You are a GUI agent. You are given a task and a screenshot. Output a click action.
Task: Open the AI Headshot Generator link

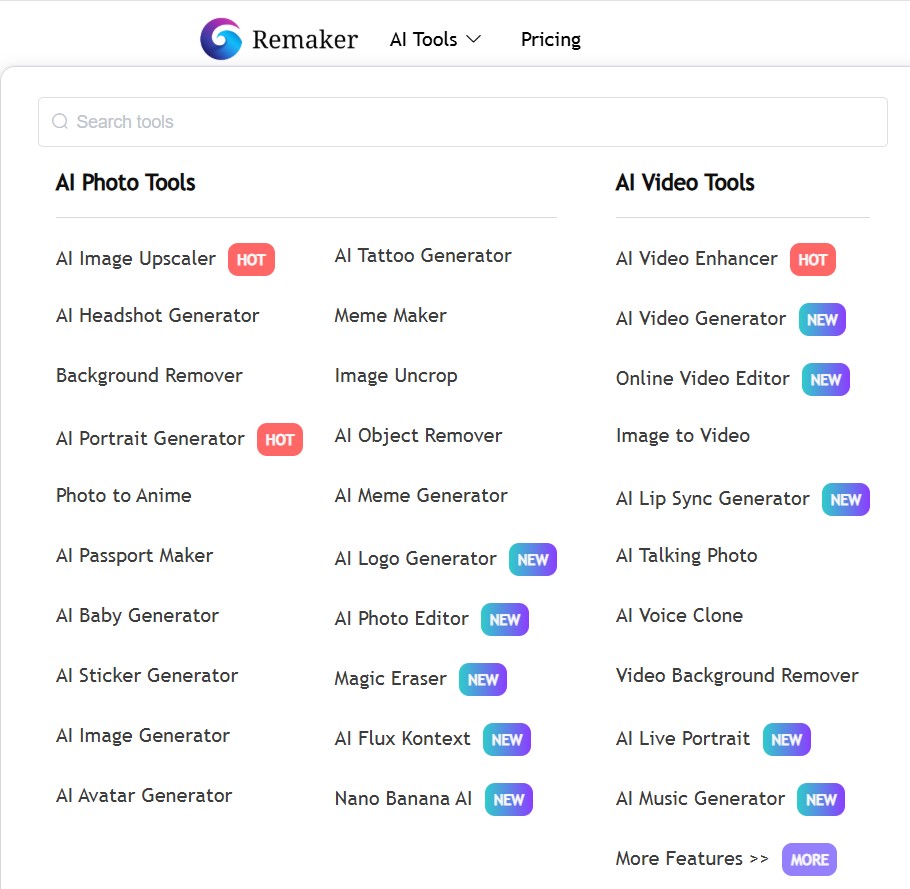coord(158,316)
